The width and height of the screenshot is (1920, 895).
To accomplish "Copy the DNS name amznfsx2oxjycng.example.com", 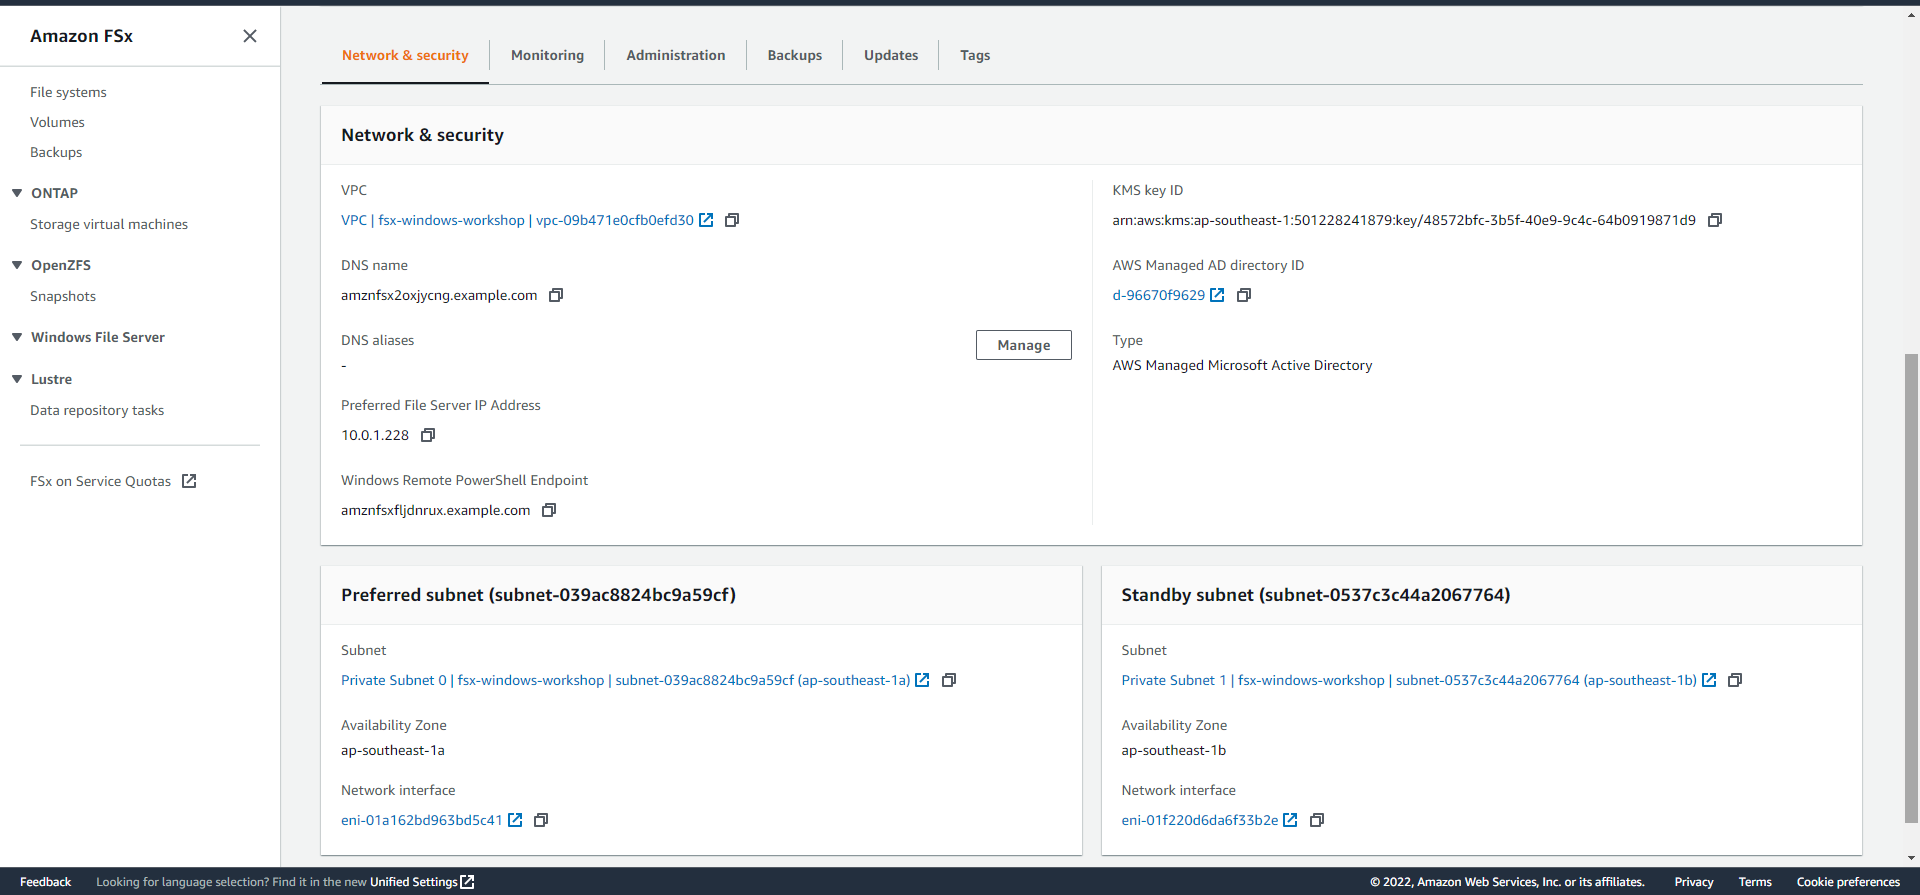I will coord(556,295).
